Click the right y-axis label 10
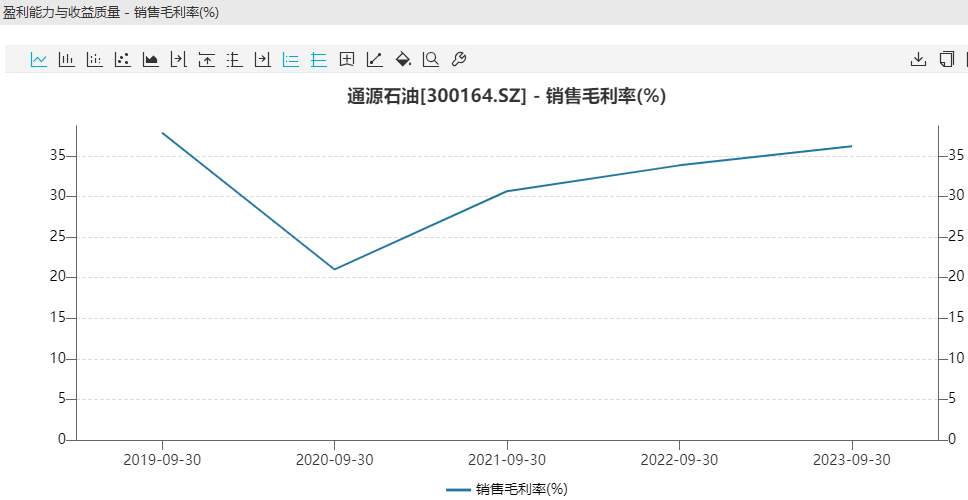 pos(956,358)
